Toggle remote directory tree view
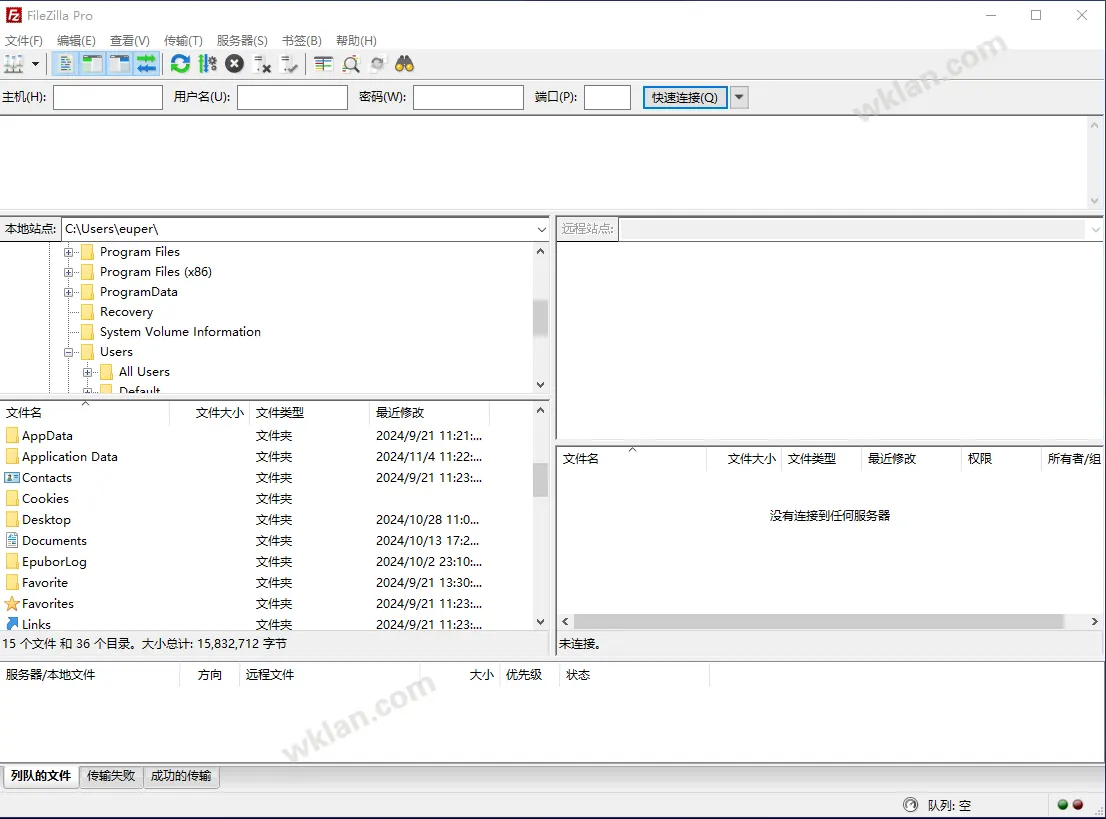Image resolution: width=1106 pixels, height=819 pixels. coord(119,64)
